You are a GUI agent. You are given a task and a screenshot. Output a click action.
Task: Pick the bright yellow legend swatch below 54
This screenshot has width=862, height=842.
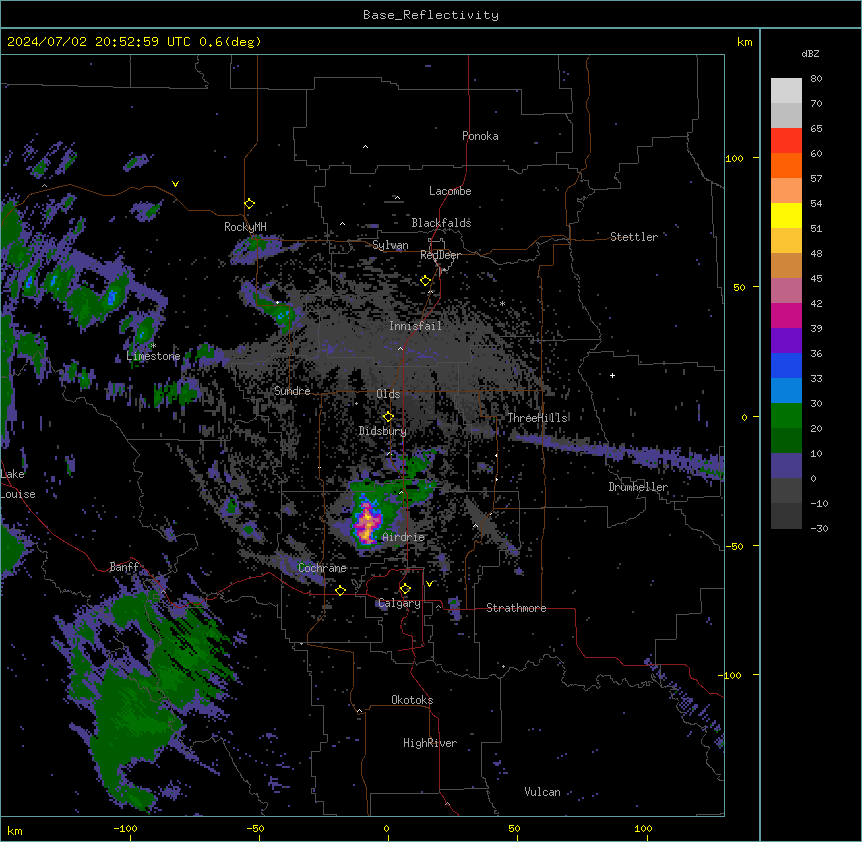786,215
